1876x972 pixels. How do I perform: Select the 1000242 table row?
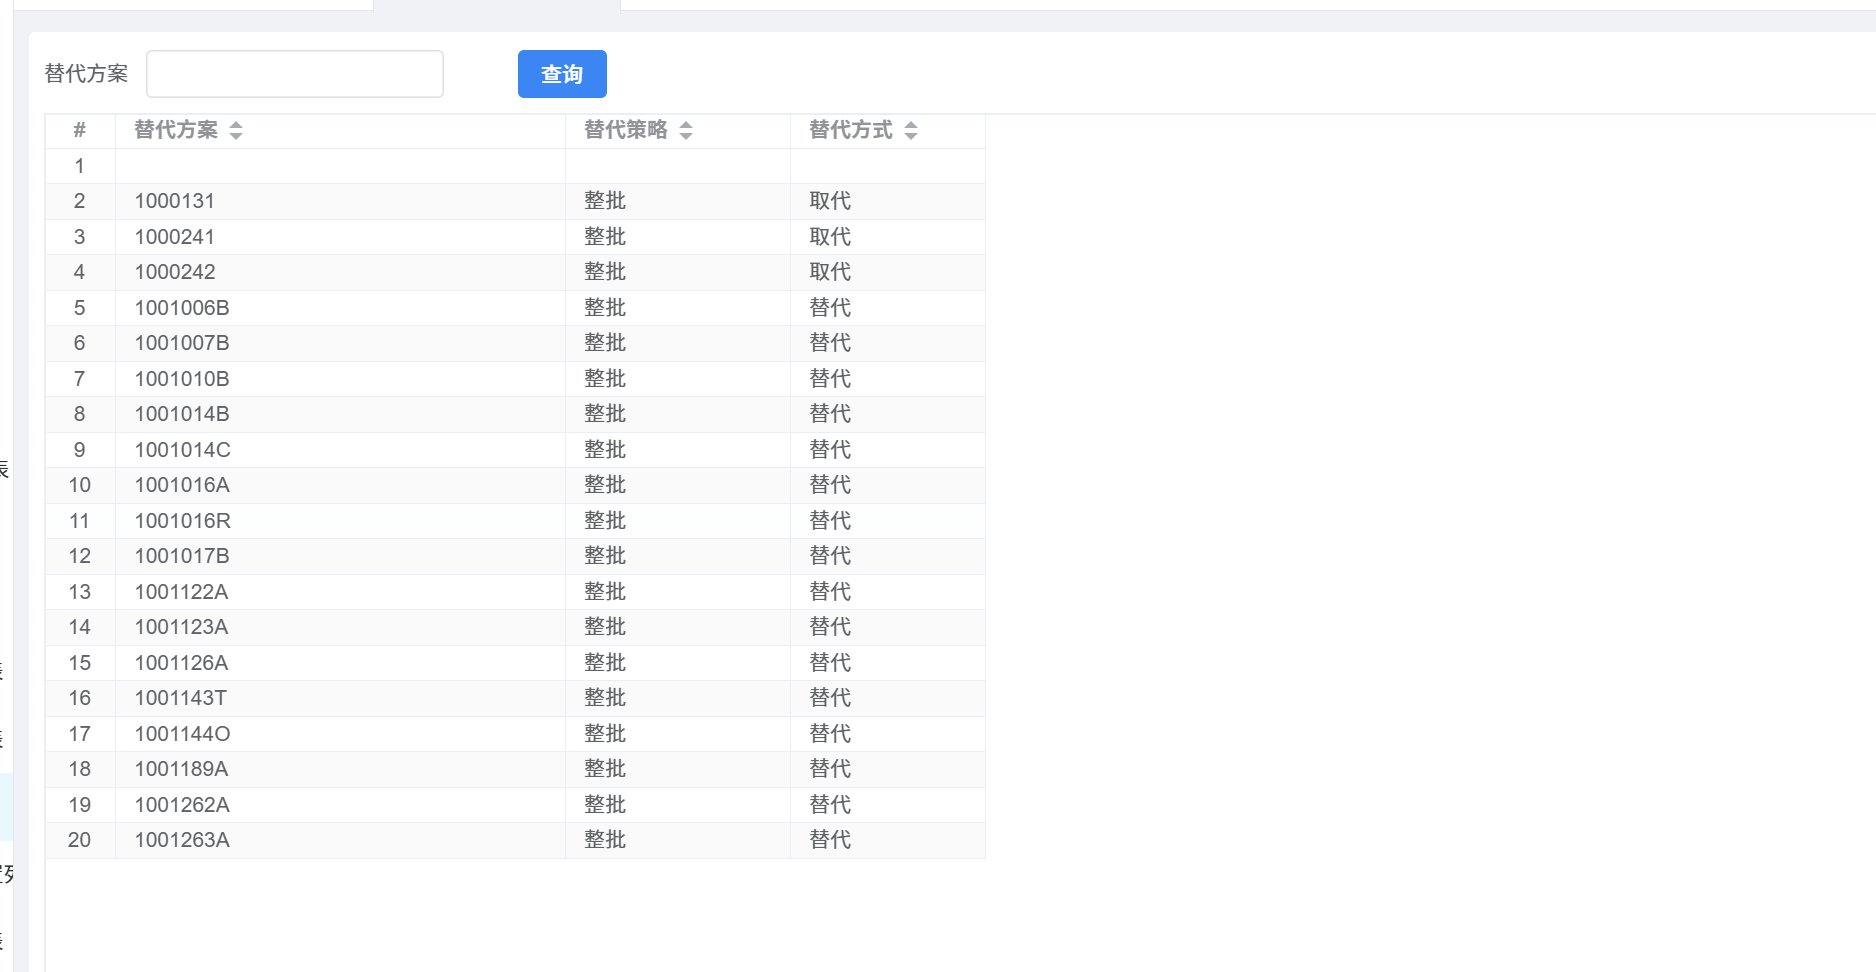pos(175,272)
